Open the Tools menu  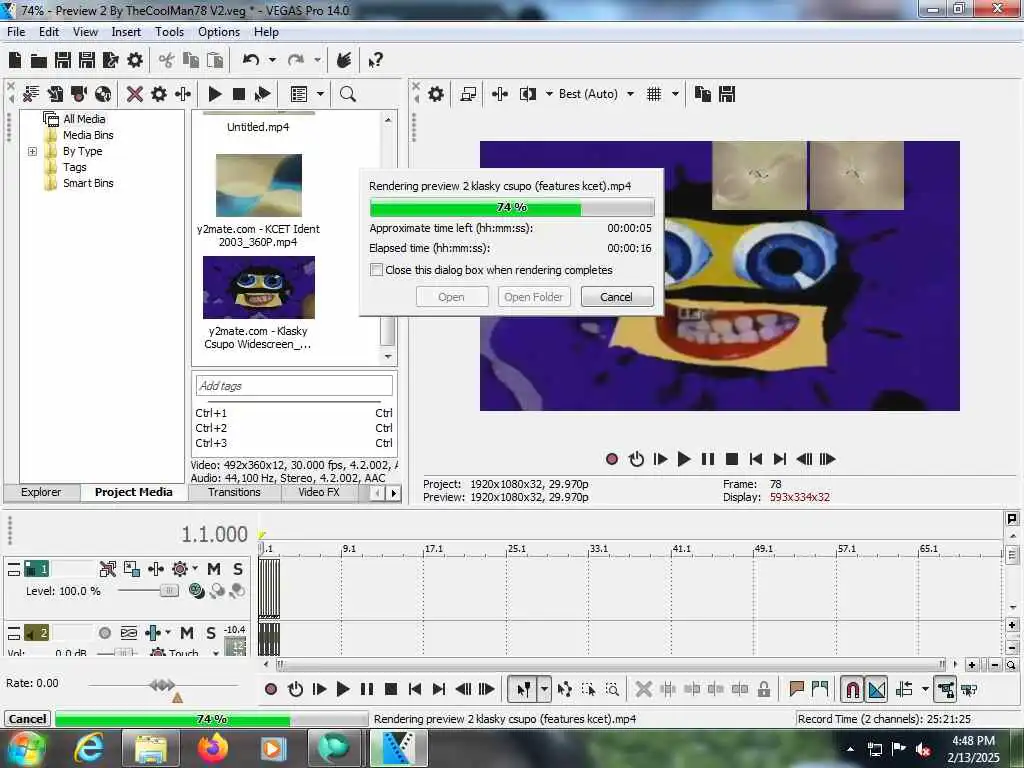point(169,32)
